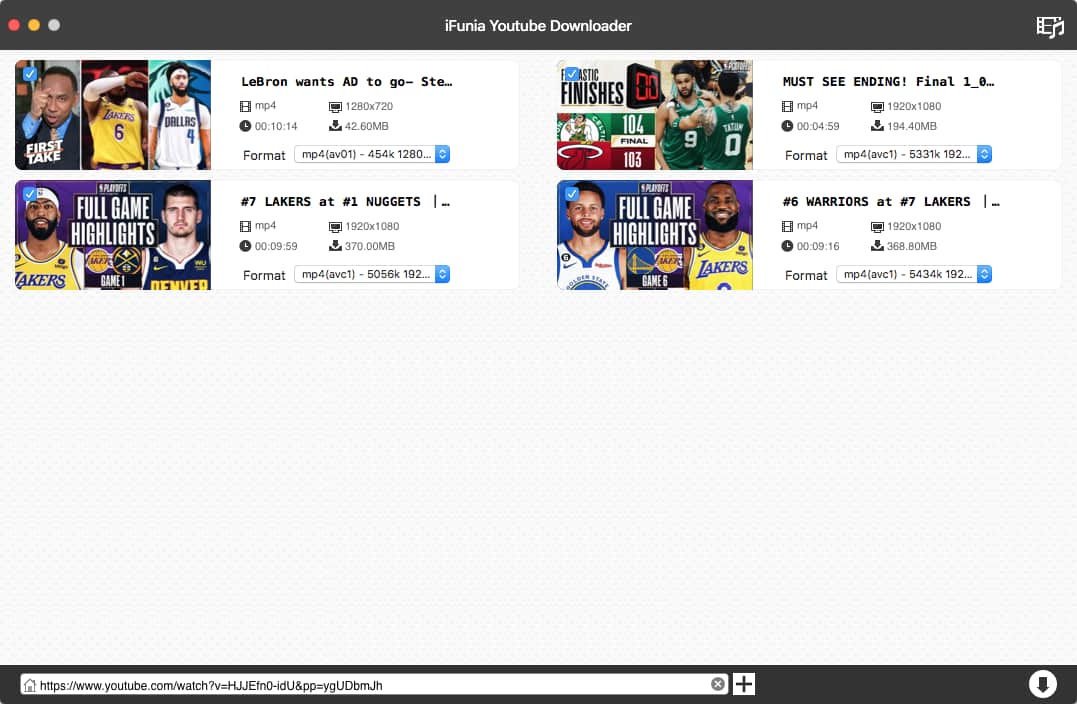Select the First Take LeBron video thumbnail
Screen dimensions: 1077x704
[x=113, y=116]
